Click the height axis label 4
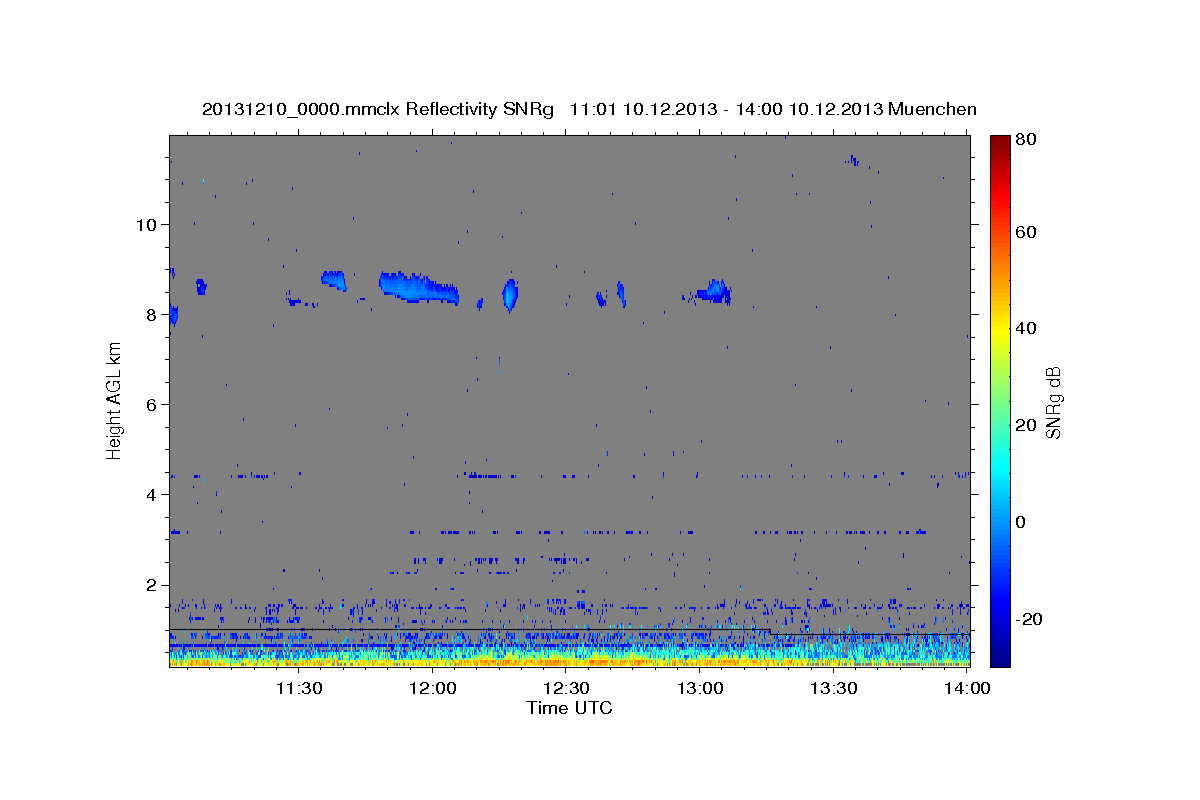This screenshot has height=800, width=1200. pos(151,494)
